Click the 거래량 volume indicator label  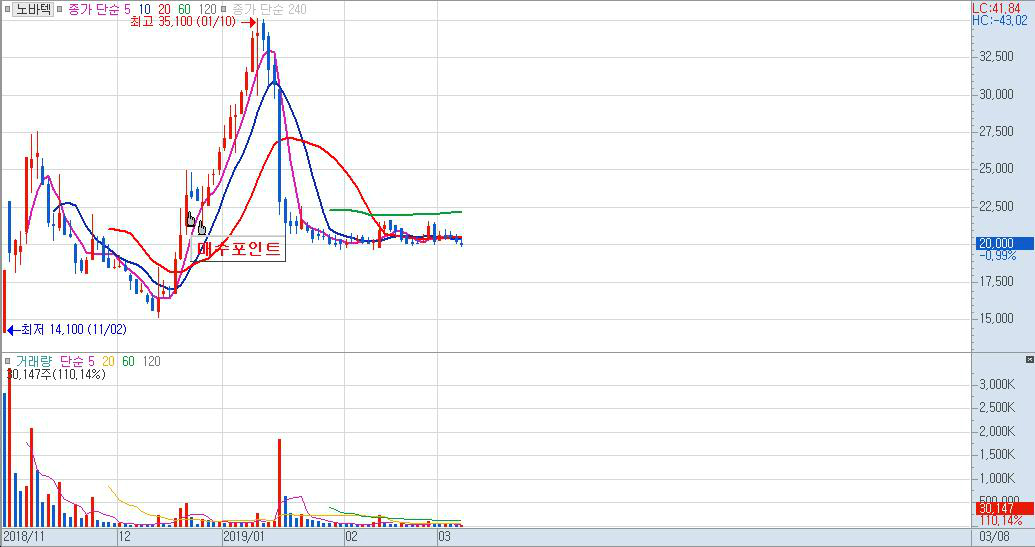[x=34, y=361]
